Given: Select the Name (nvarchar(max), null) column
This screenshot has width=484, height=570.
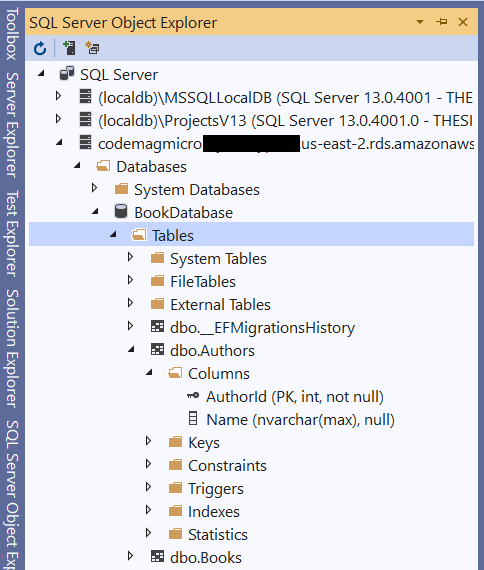Looking at the screenshot, I should point(300,420).
